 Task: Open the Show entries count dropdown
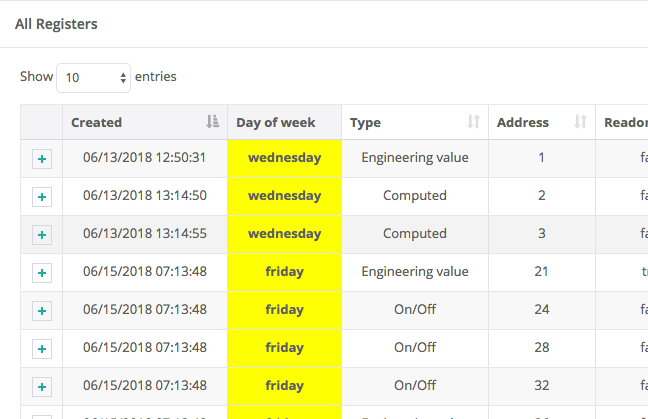coord(93,78)
